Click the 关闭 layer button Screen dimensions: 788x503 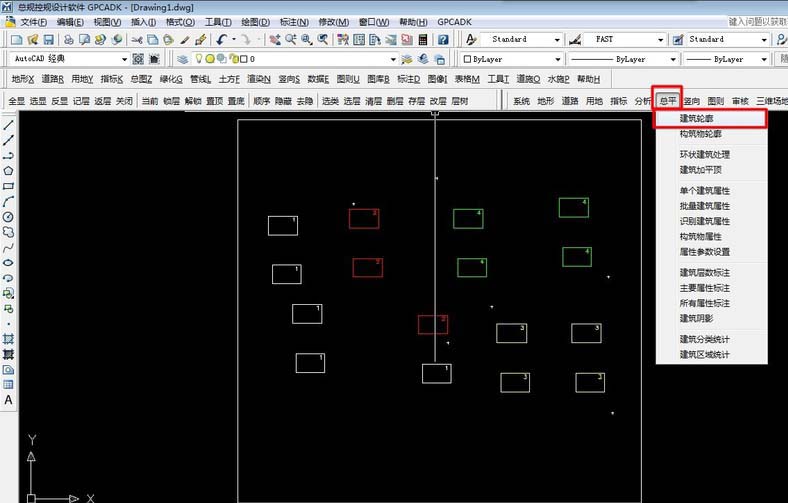pyautogui.click(x=123, y=101)
